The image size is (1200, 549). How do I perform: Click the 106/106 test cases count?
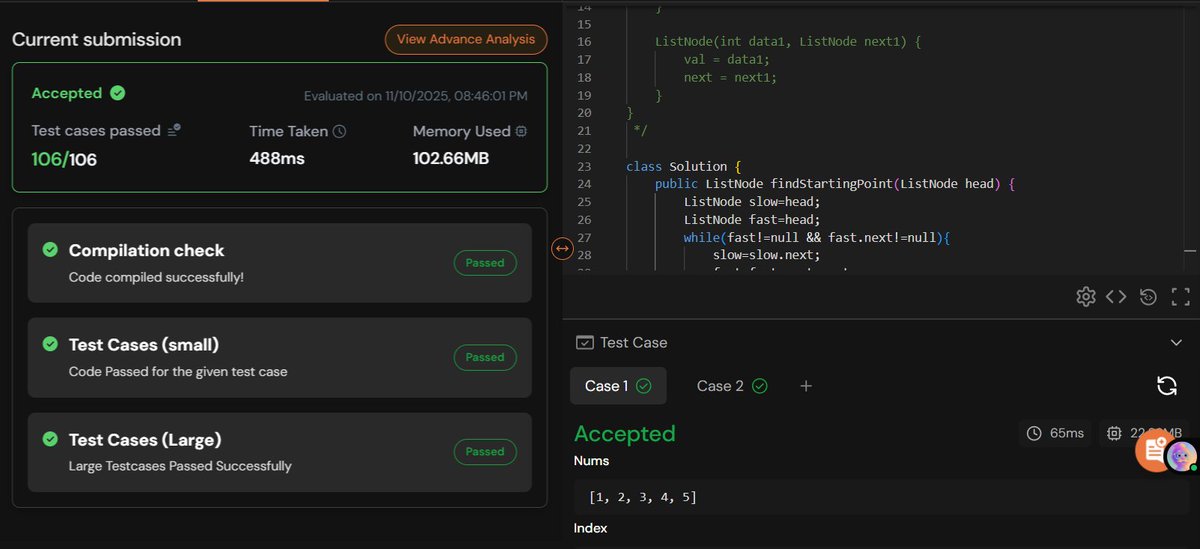tap(64, 159)
